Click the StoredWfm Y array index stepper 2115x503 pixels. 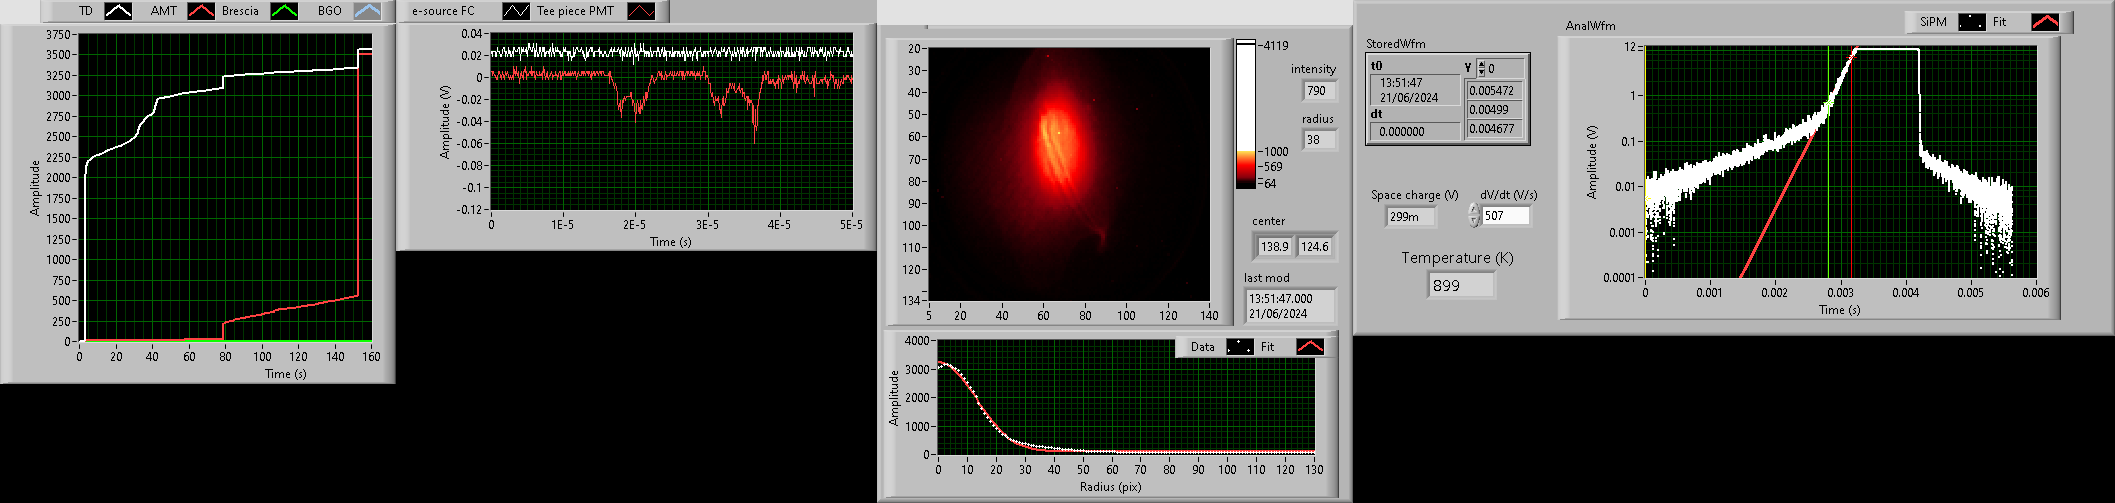[x=1481, y=68]
